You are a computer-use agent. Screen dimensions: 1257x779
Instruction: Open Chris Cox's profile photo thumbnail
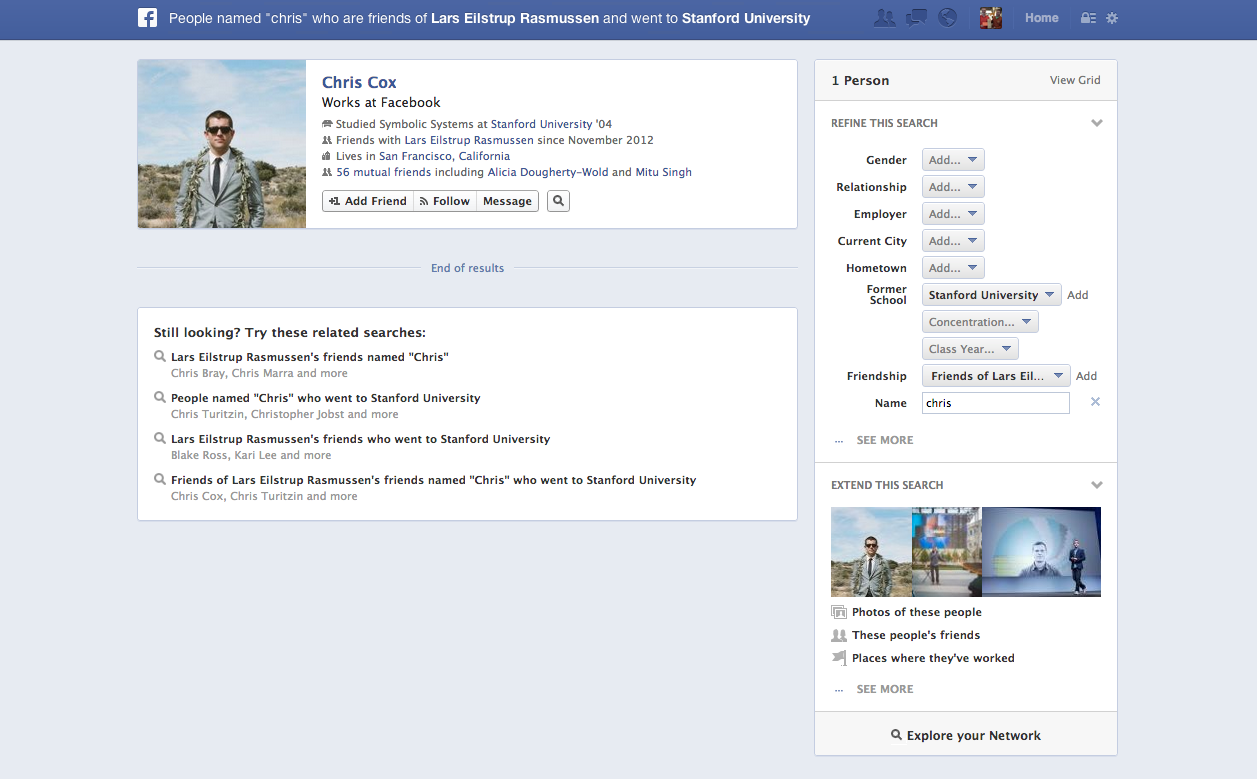pyautogui.click(x=222, y=144)
